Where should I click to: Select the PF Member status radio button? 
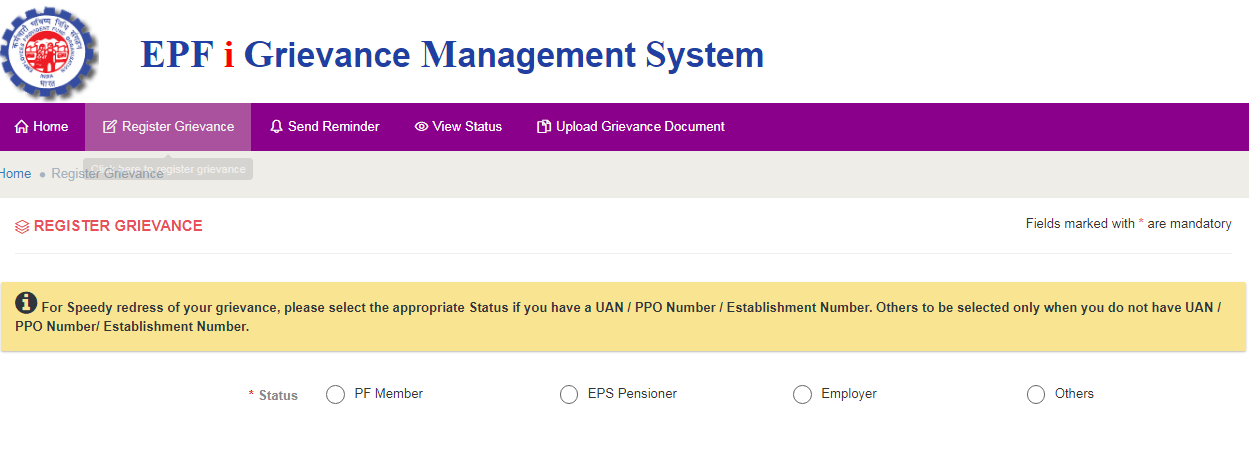point(336,395)
